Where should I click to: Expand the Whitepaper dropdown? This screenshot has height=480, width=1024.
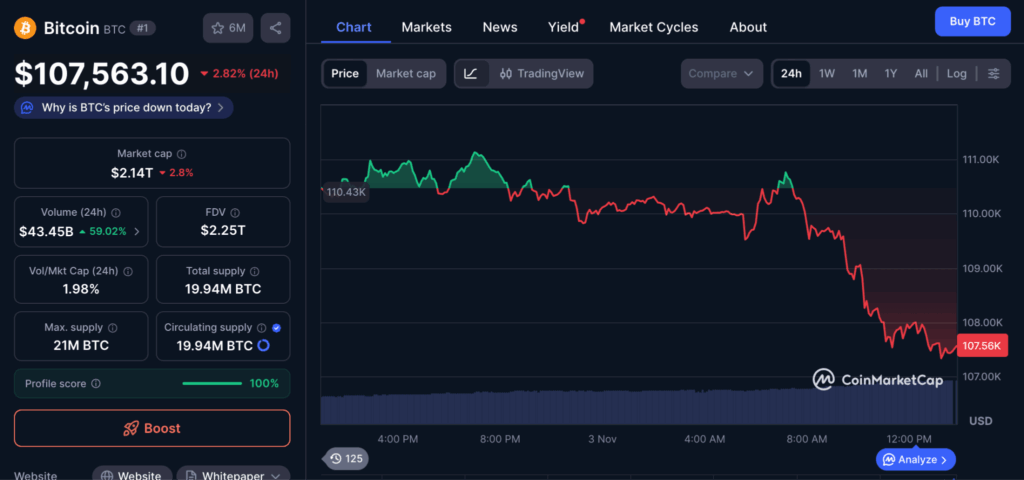pyautogui.click(x=234, y=476)
